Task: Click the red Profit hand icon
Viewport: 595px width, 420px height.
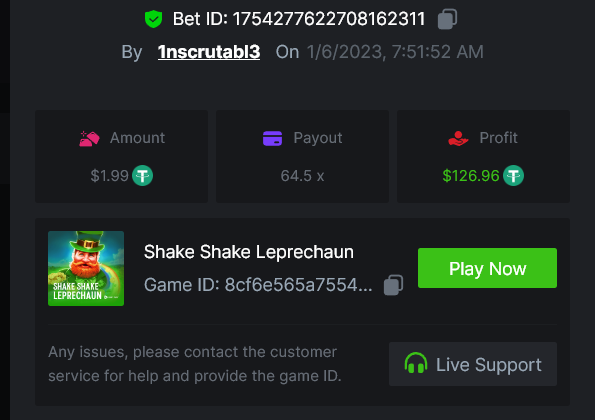Action: point(458,138)
